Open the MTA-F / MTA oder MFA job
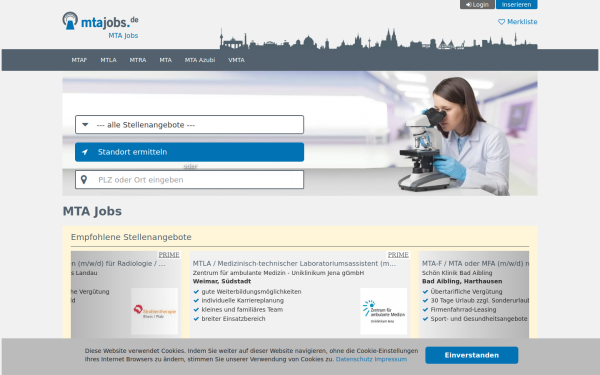This screenshot has width=600, height=375. (475, 263)
